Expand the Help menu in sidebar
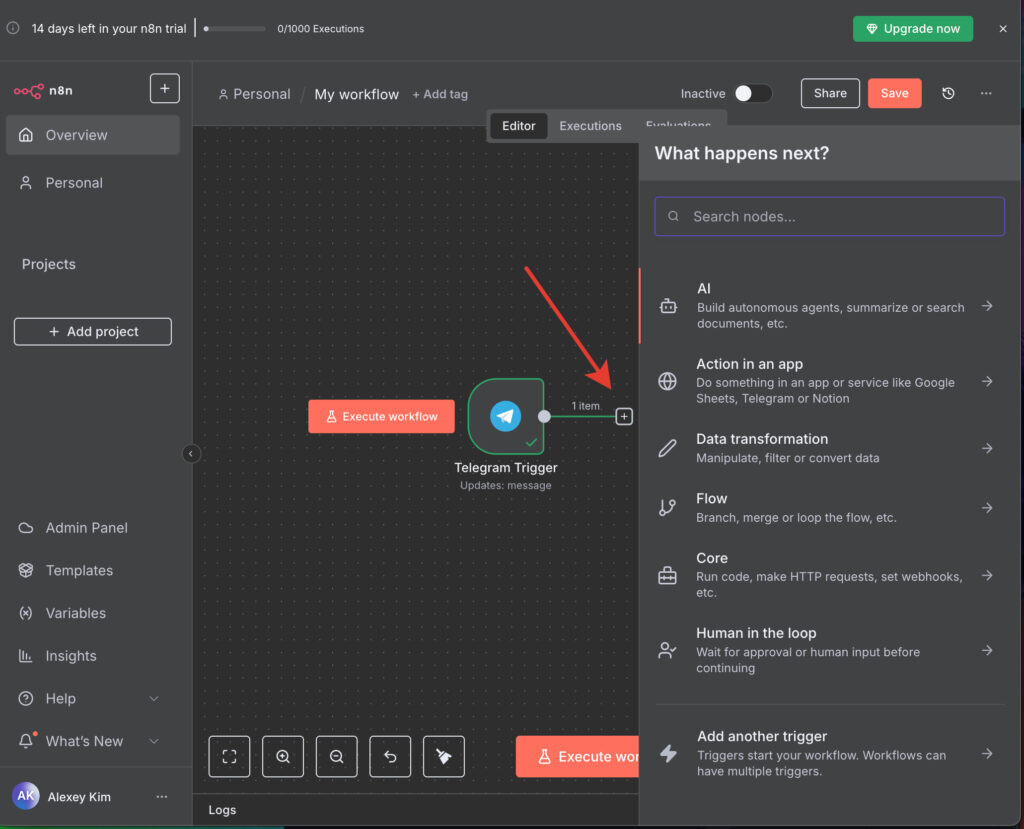The height and width of the screenshot is (829, 1024). click(153, 699)
